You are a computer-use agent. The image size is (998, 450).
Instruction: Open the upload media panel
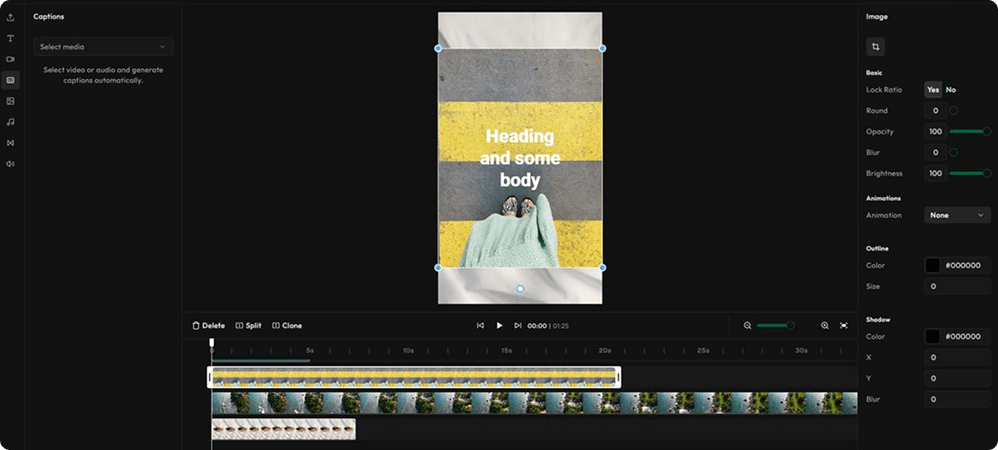10,17
